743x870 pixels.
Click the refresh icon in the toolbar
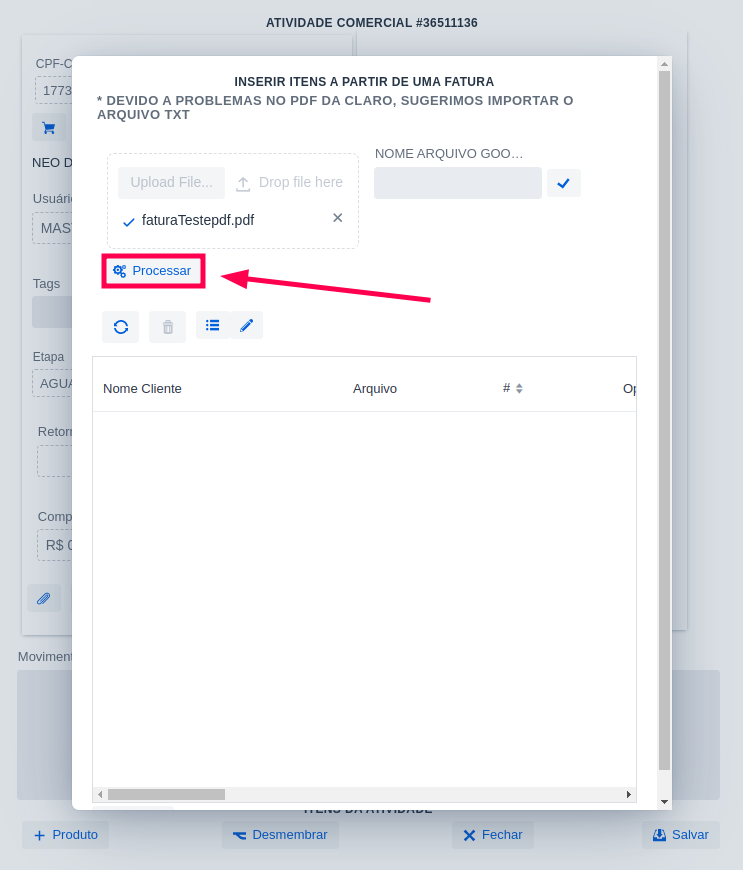120,327
